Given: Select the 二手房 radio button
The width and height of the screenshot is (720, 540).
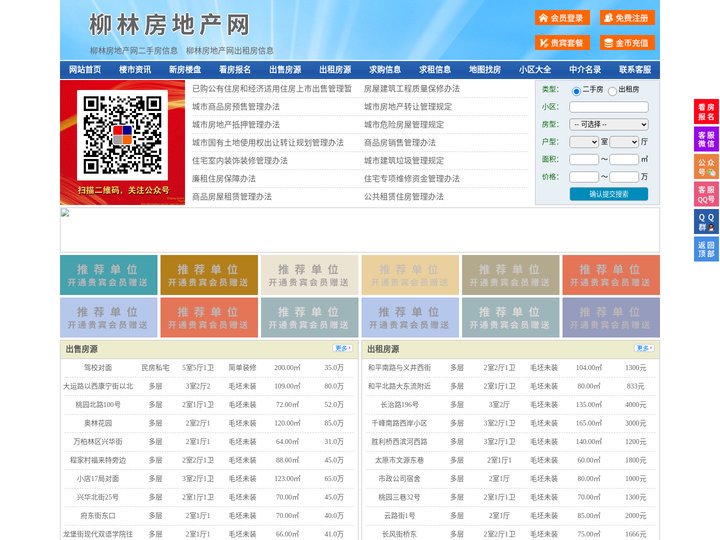Looking at the screenshot, I should coord(576,91).
